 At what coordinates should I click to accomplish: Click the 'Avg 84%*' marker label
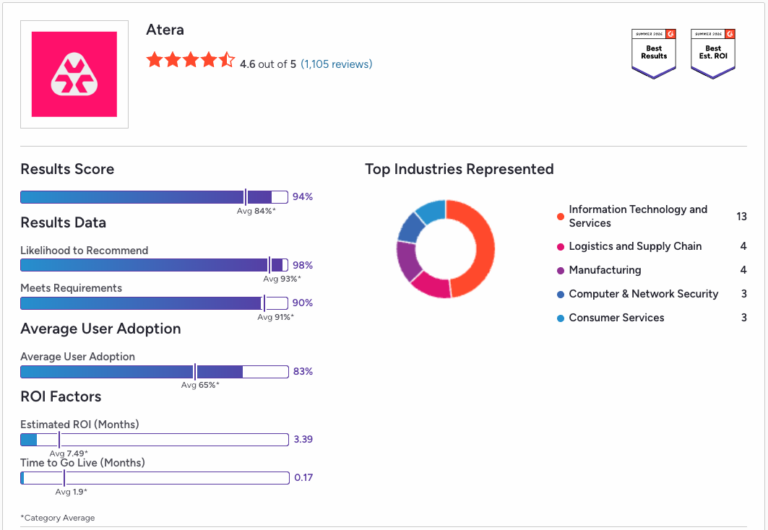click(256, 211)
